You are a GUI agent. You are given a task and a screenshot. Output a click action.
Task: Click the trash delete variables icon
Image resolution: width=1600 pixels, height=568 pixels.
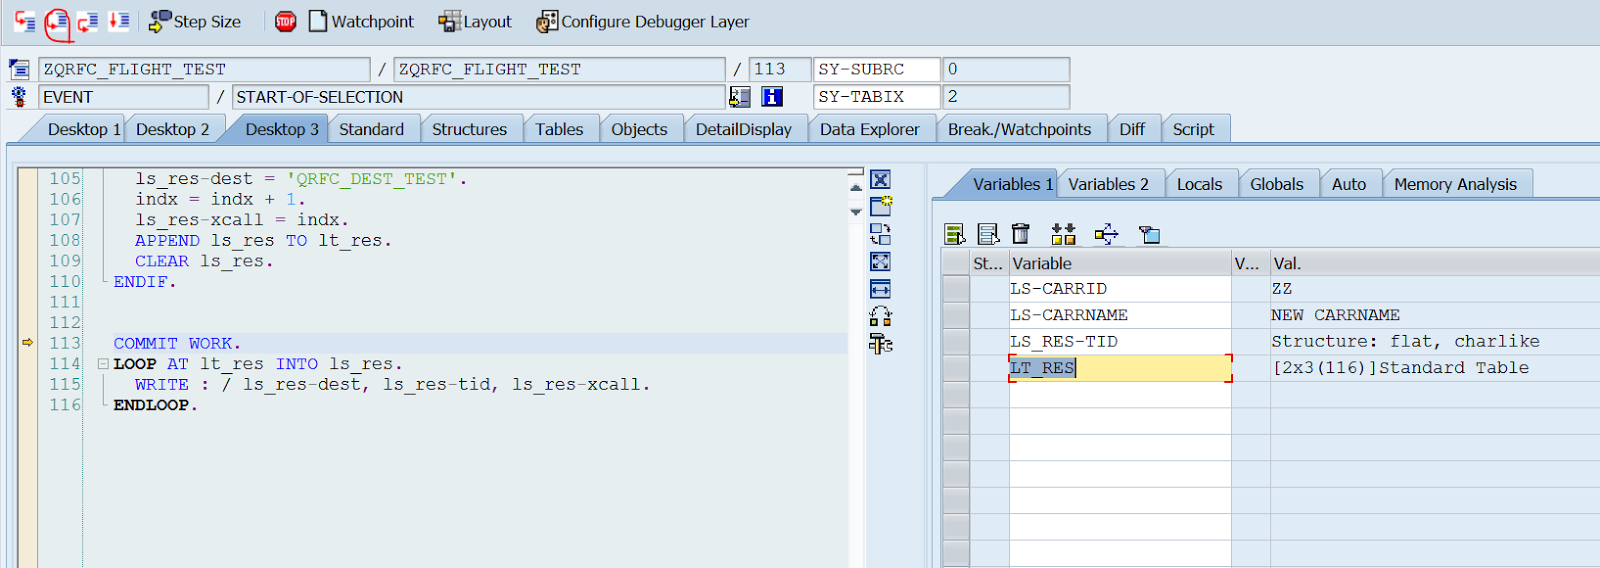click(x=1020, y=234)
